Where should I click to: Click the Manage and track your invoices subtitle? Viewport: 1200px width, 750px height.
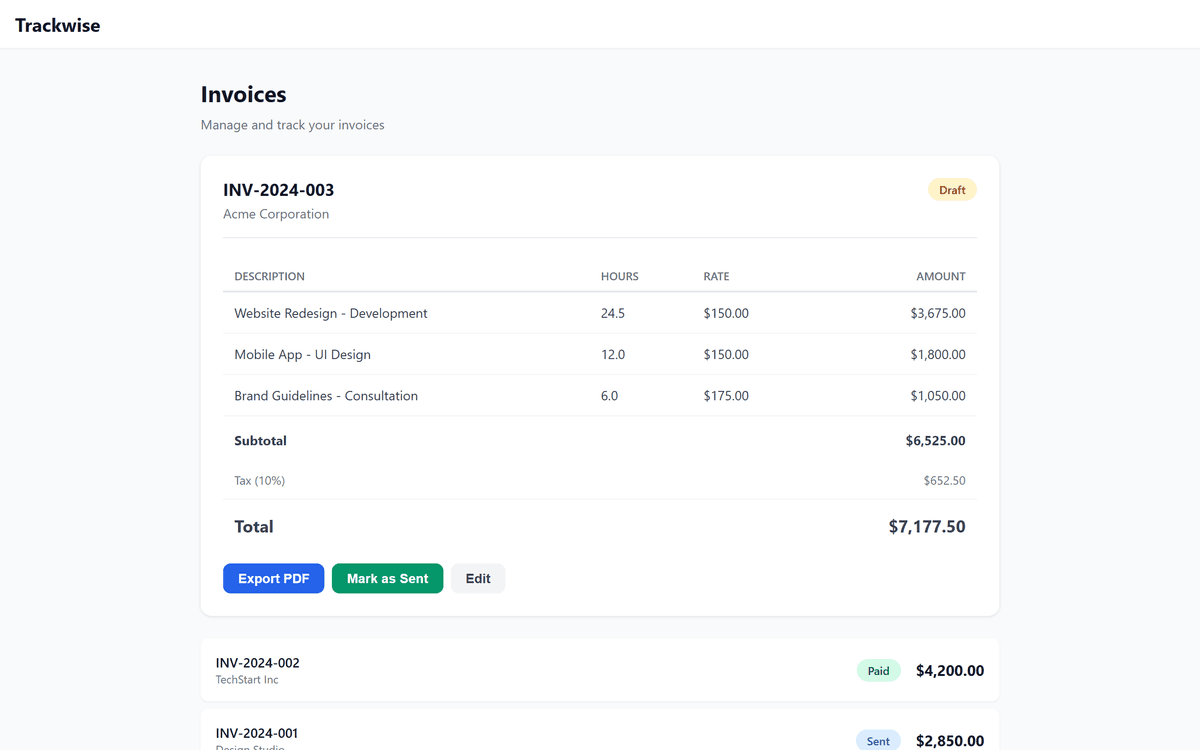pos(293,125)
